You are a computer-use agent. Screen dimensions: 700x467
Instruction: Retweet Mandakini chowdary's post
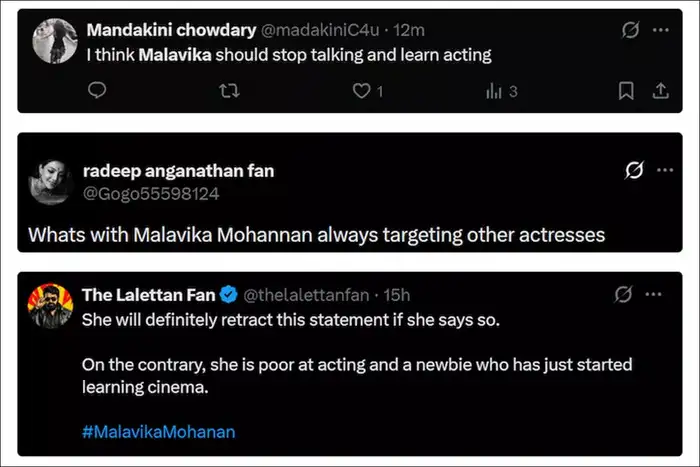pyautogui.click(x=229, y=91)
